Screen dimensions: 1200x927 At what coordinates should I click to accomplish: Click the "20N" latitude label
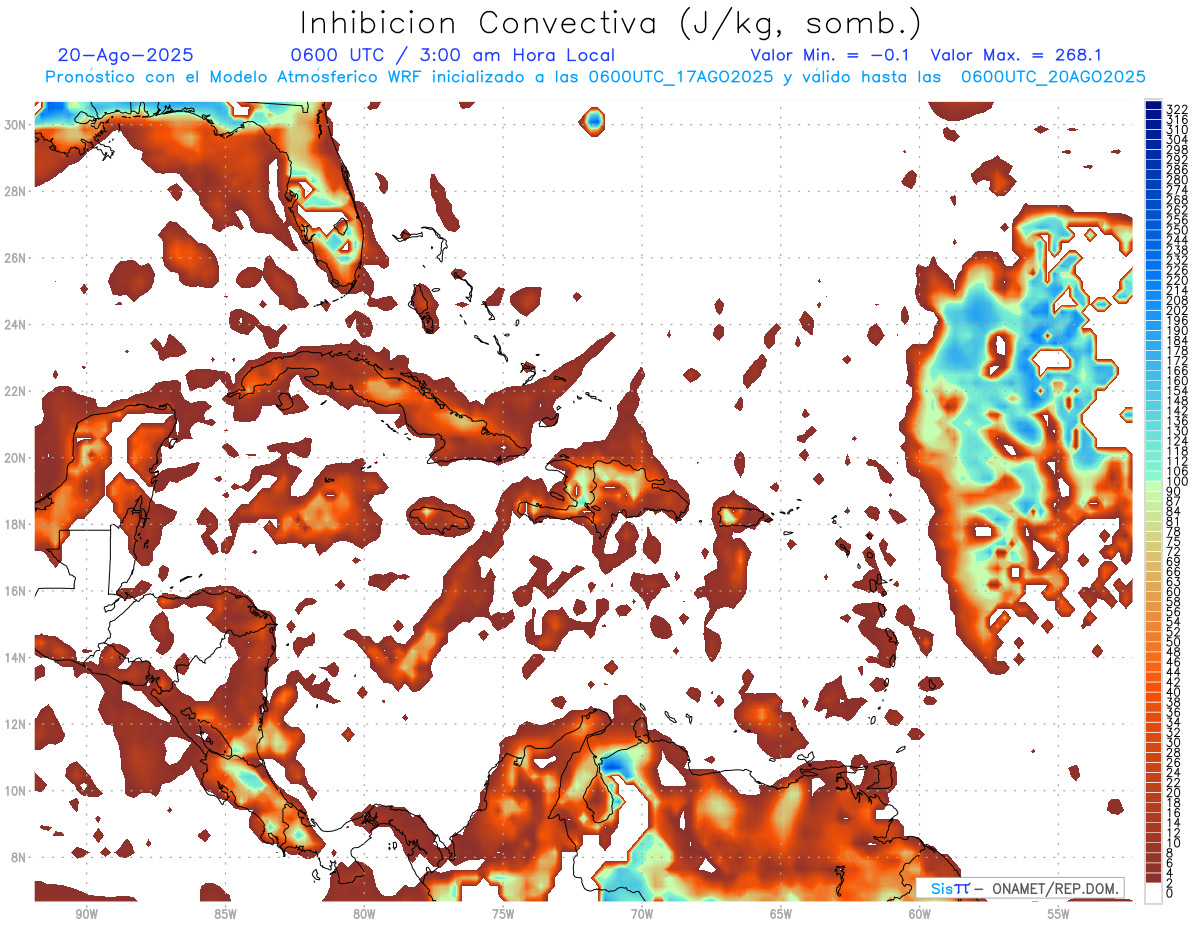click(16, 458)
